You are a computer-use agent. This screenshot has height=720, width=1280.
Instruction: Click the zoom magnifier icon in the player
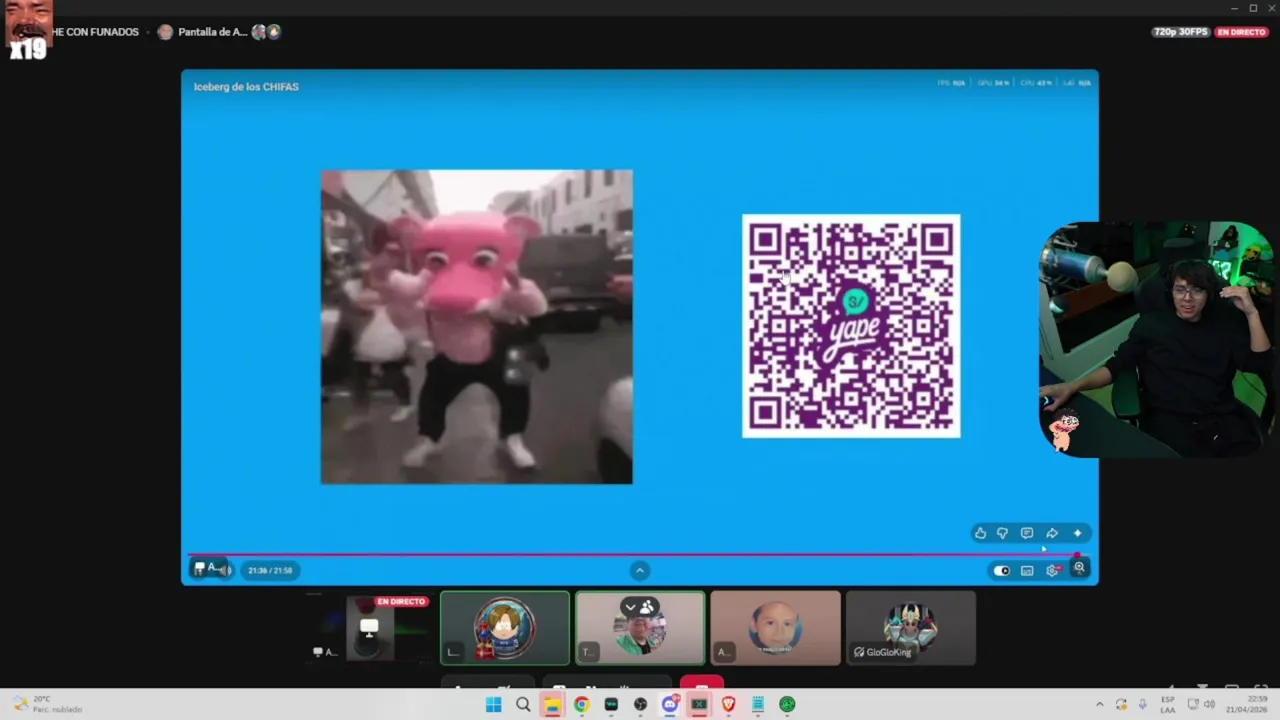[1079, 568]
